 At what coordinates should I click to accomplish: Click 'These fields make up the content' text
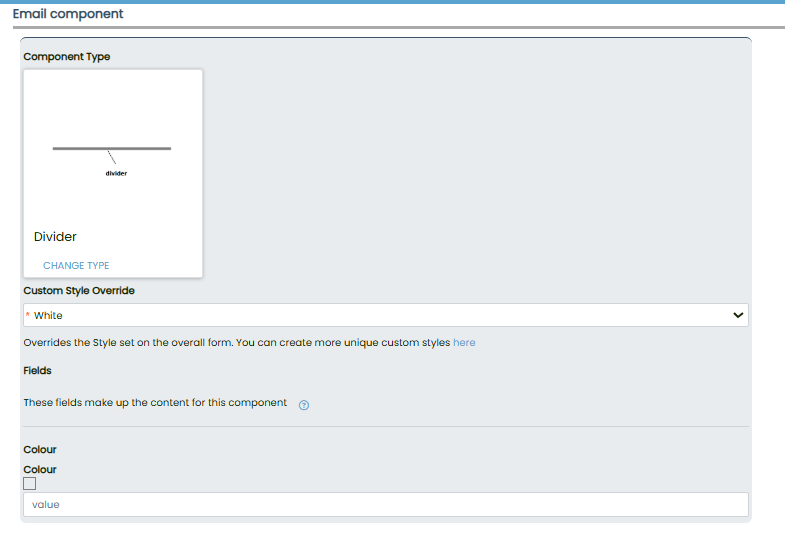coord(155,403)
